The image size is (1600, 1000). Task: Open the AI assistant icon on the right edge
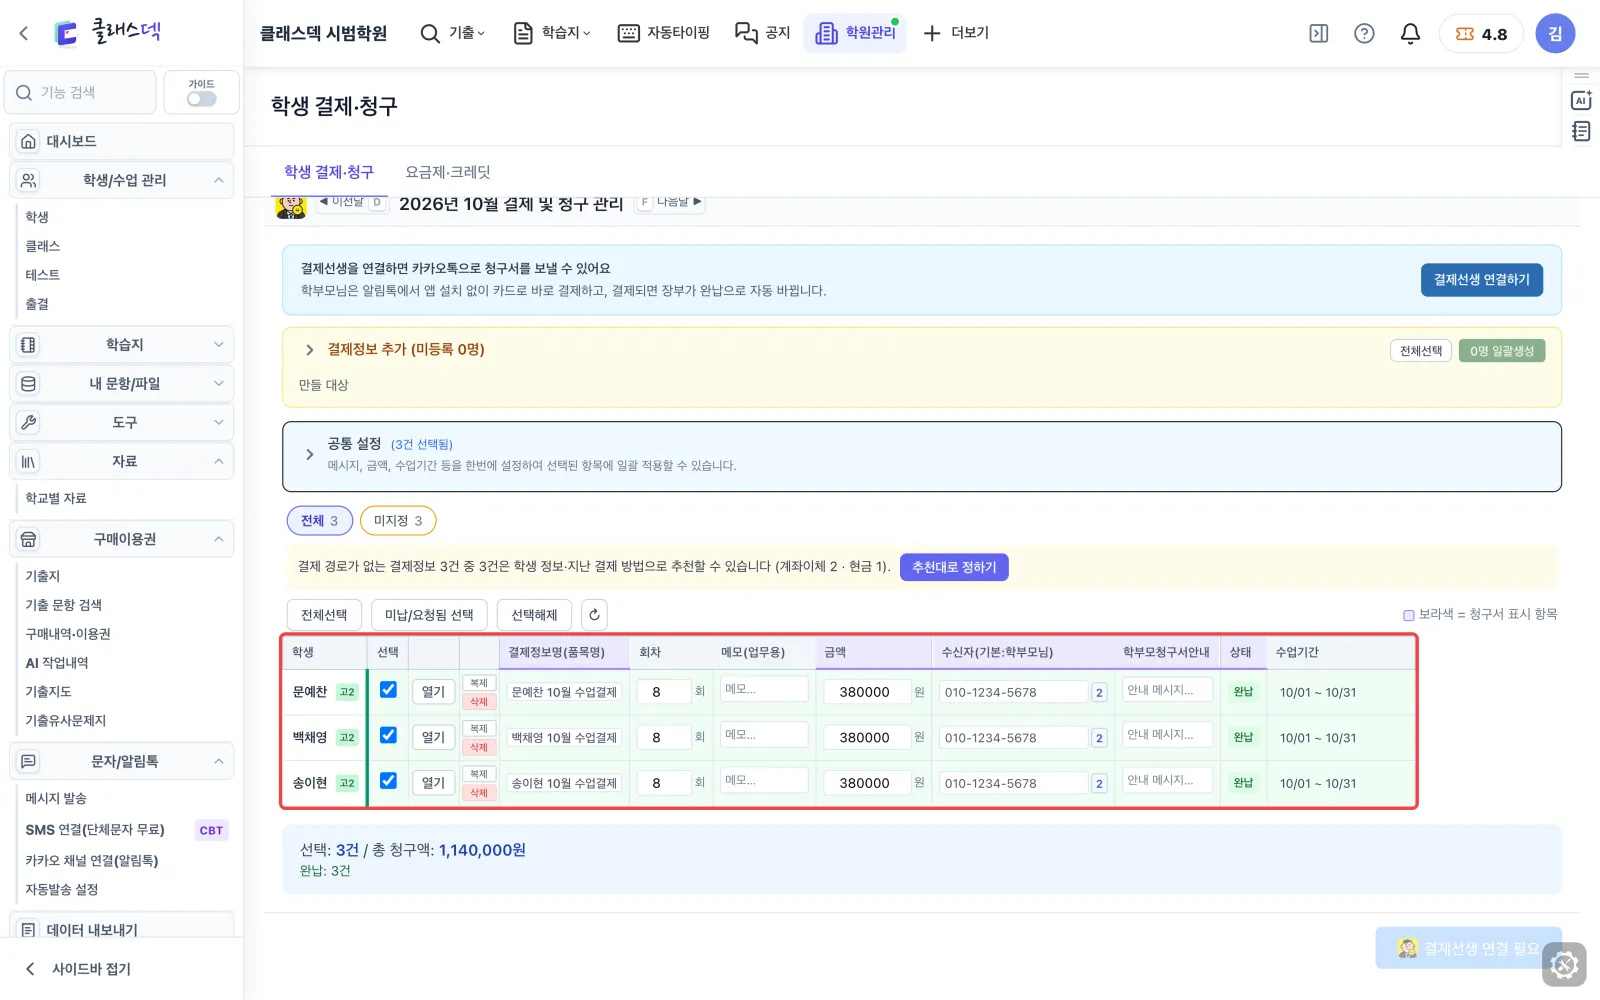tap(1581, 100)
